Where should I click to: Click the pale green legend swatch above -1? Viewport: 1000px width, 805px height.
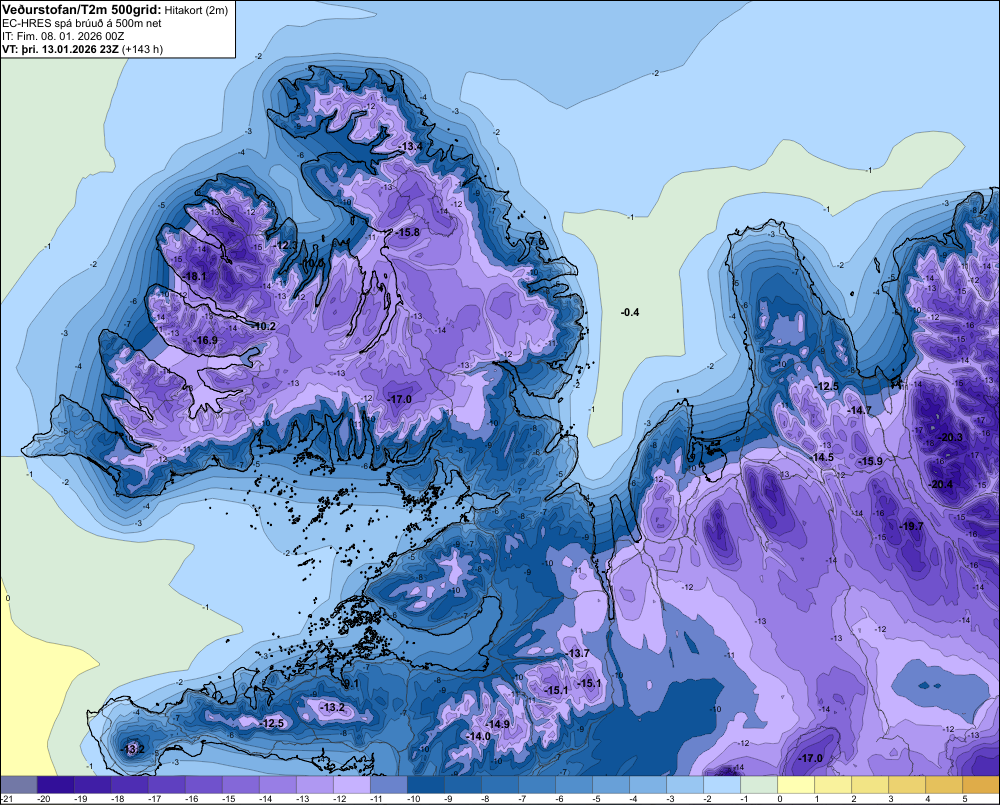pyautogui.click(x=759, y=785)
